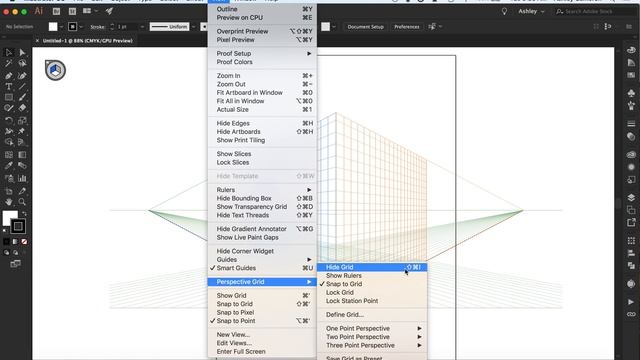Select the Eraser tool

[22, 108]
